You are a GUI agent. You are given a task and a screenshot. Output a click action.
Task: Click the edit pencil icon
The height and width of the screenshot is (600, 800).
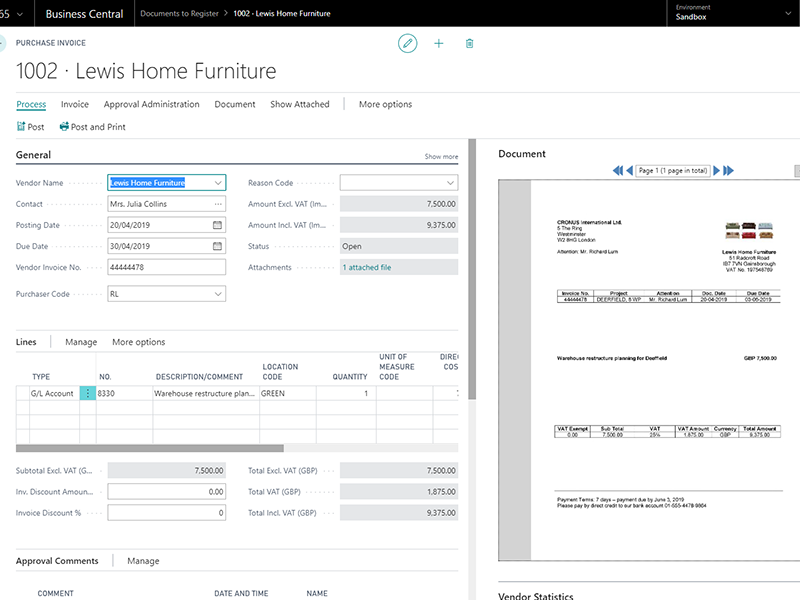pyautogui.click(x=407, y=43)
